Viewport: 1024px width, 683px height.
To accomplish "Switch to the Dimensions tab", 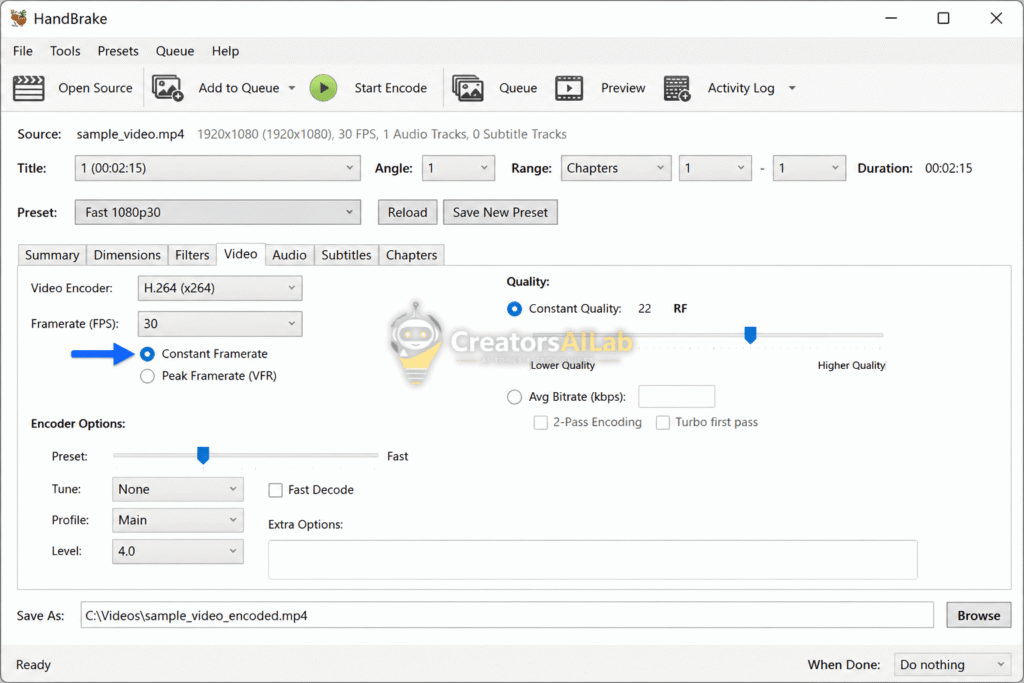I will coord(127,255).
